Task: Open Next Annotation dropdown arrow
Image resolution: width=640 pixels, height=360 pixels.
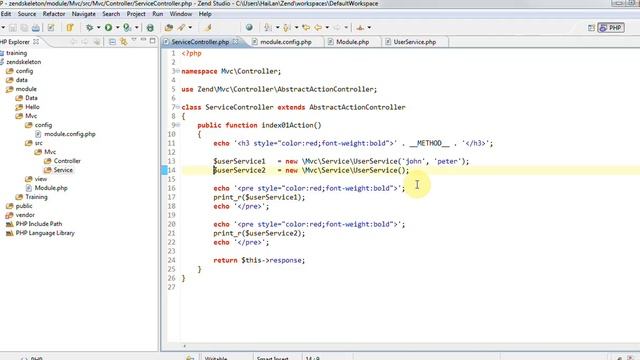Action: [278, 28]
